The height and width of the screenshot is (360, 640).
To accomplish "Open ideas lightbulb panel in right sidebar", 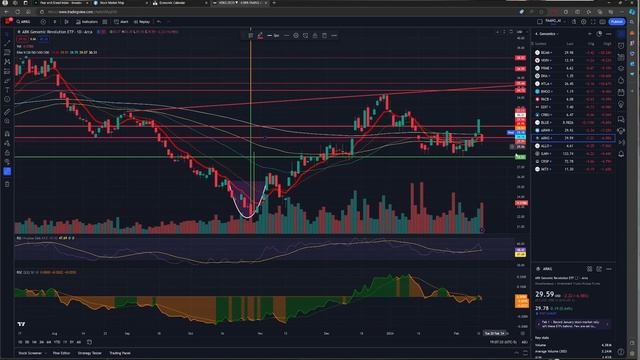I will pos(621,105).
